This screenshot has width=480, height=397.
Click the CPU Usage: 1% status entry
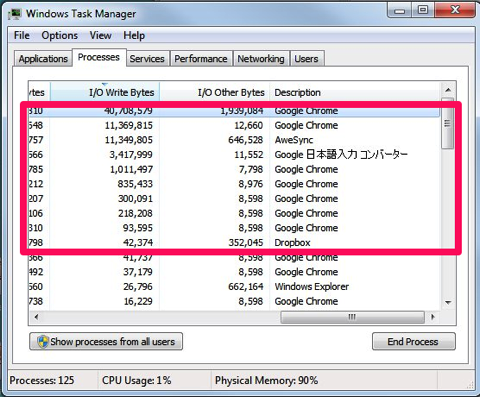click(x=137, y=380)
